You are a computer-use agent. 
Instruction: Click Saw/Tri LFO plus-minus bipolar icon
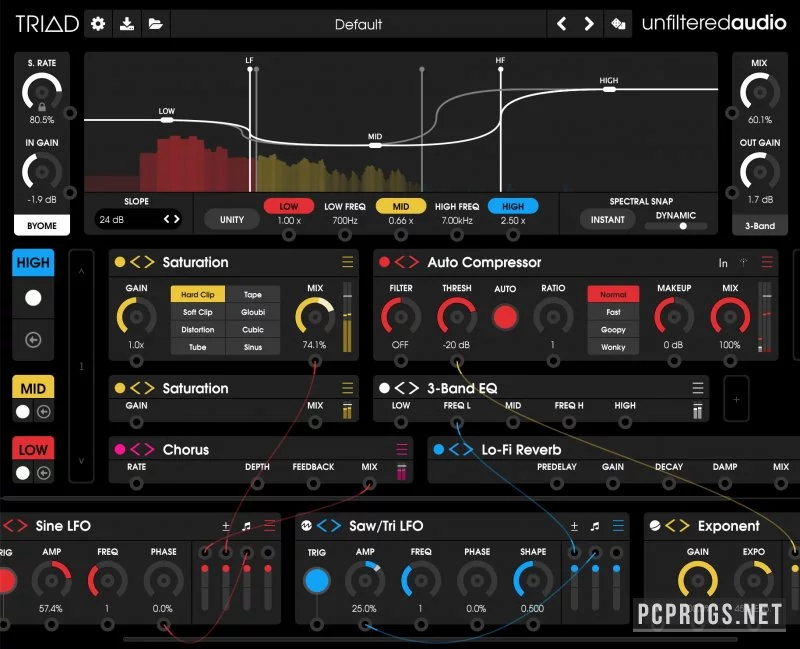pyautogui.click(x=574, y=526)
